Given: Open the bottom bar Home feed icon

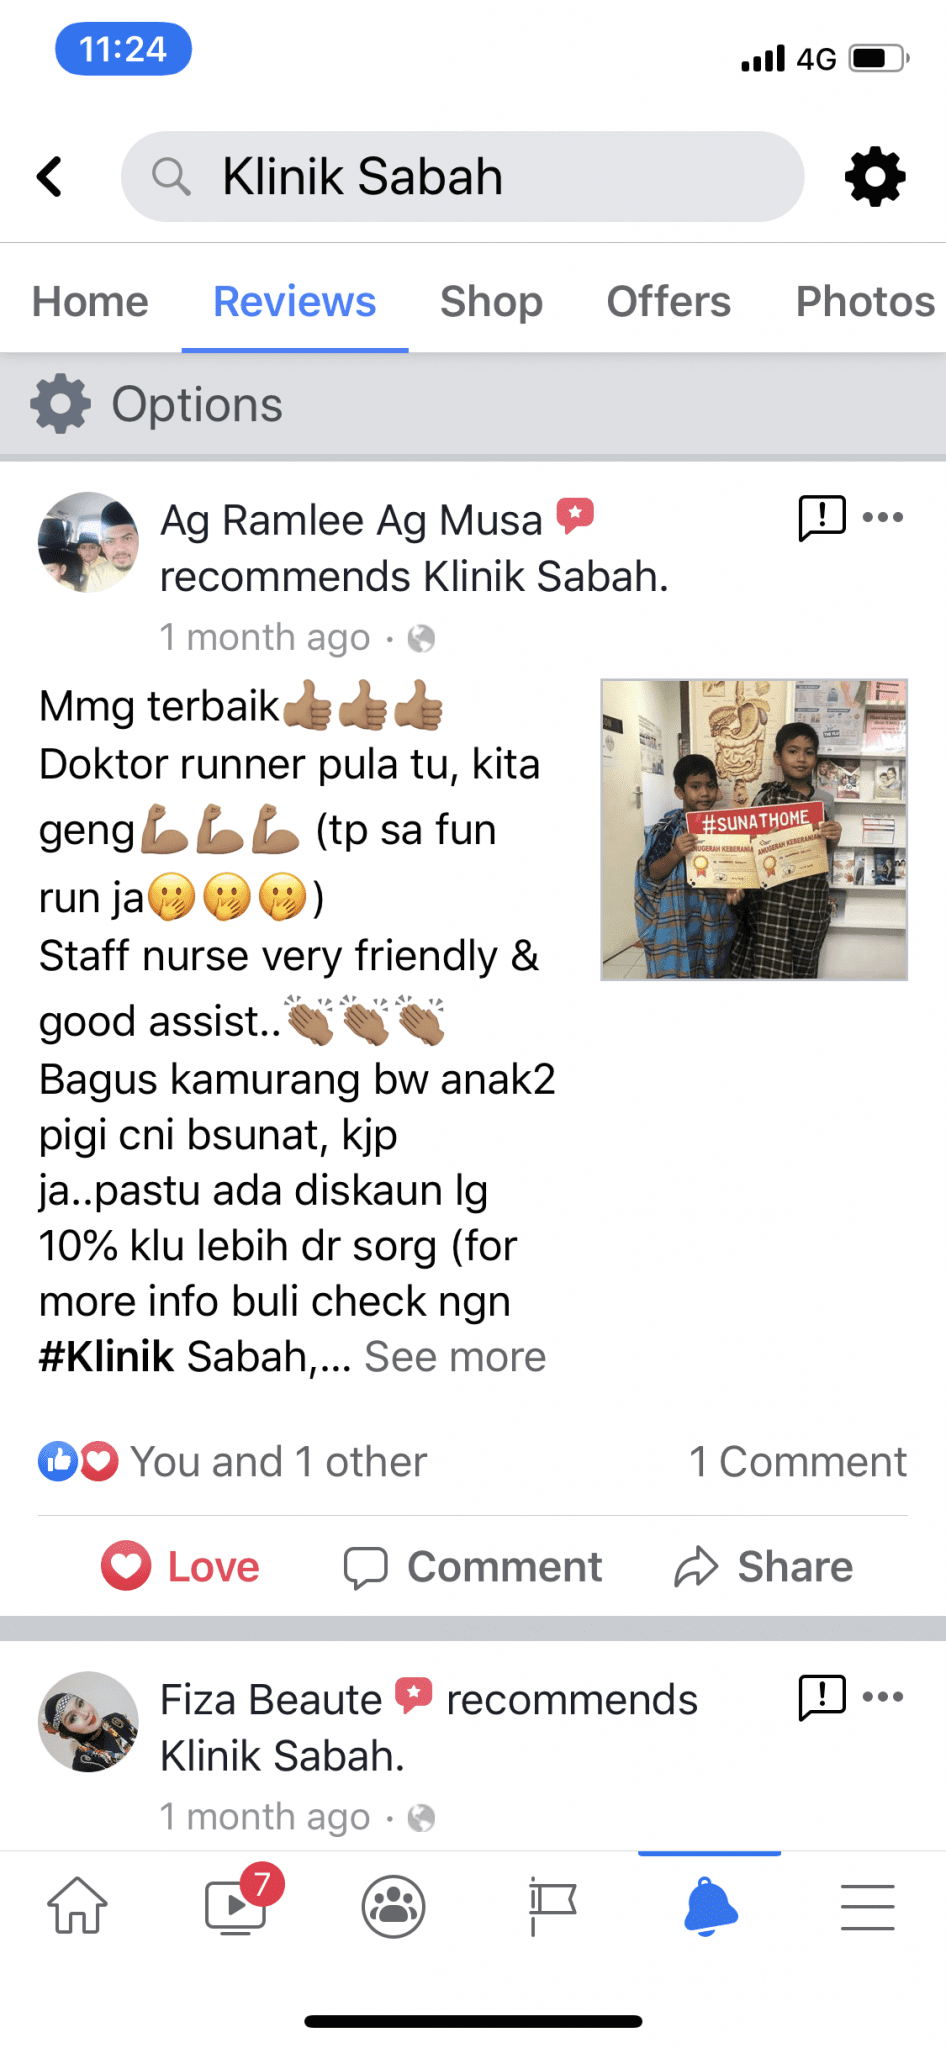Looking at the screenshot, I should 78,1905.
